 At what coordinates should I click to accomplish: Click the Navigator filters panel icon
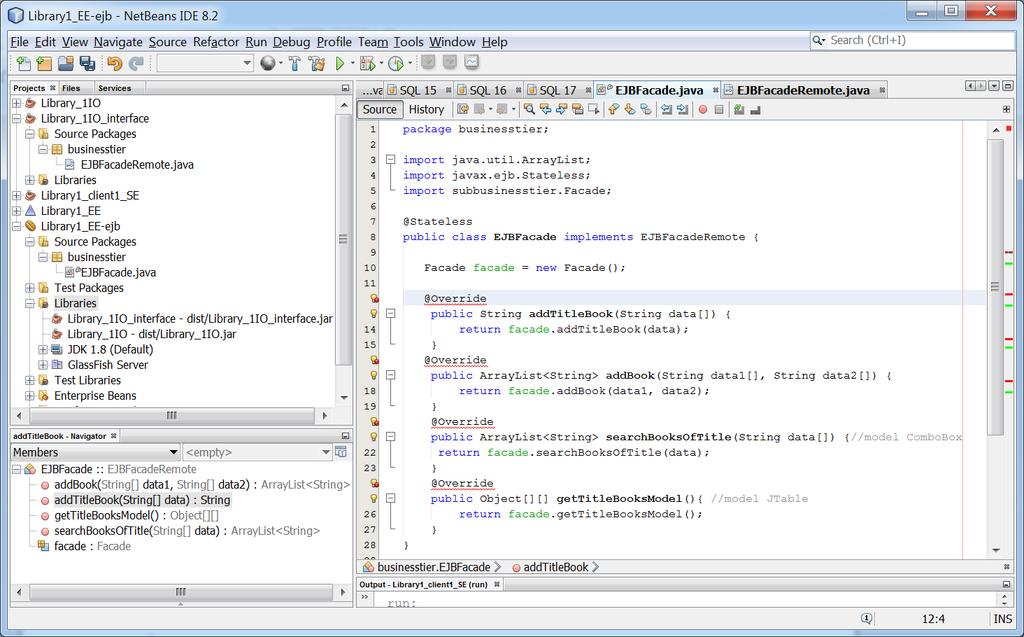pyautogui.click(x=341, y=452)
